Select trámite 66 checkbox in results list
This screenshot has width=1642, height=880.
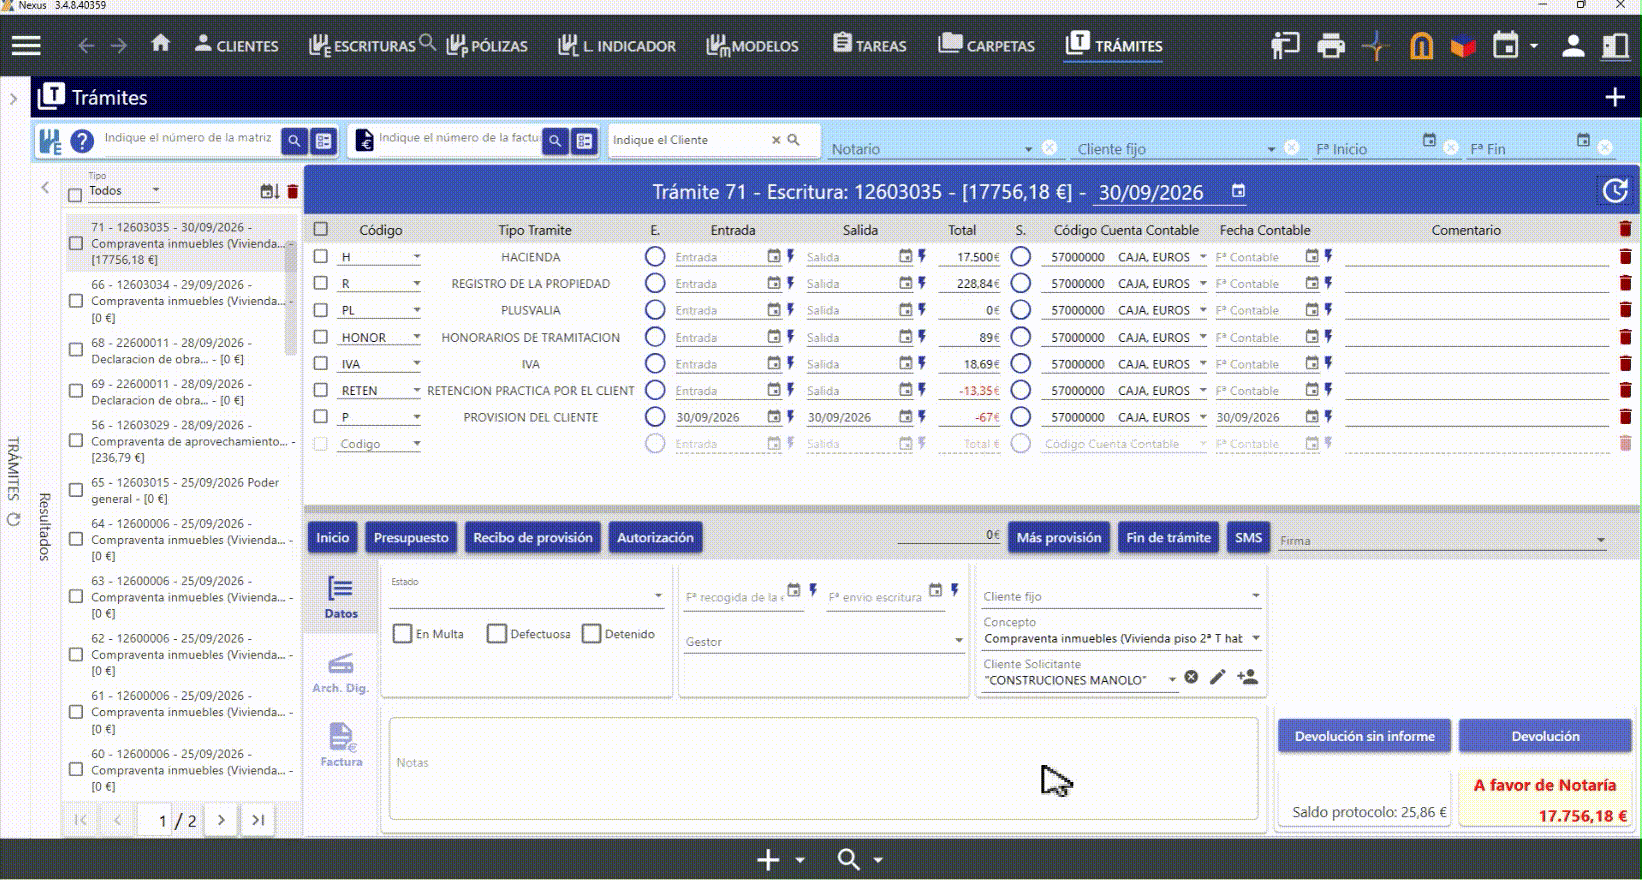(75, 301)
